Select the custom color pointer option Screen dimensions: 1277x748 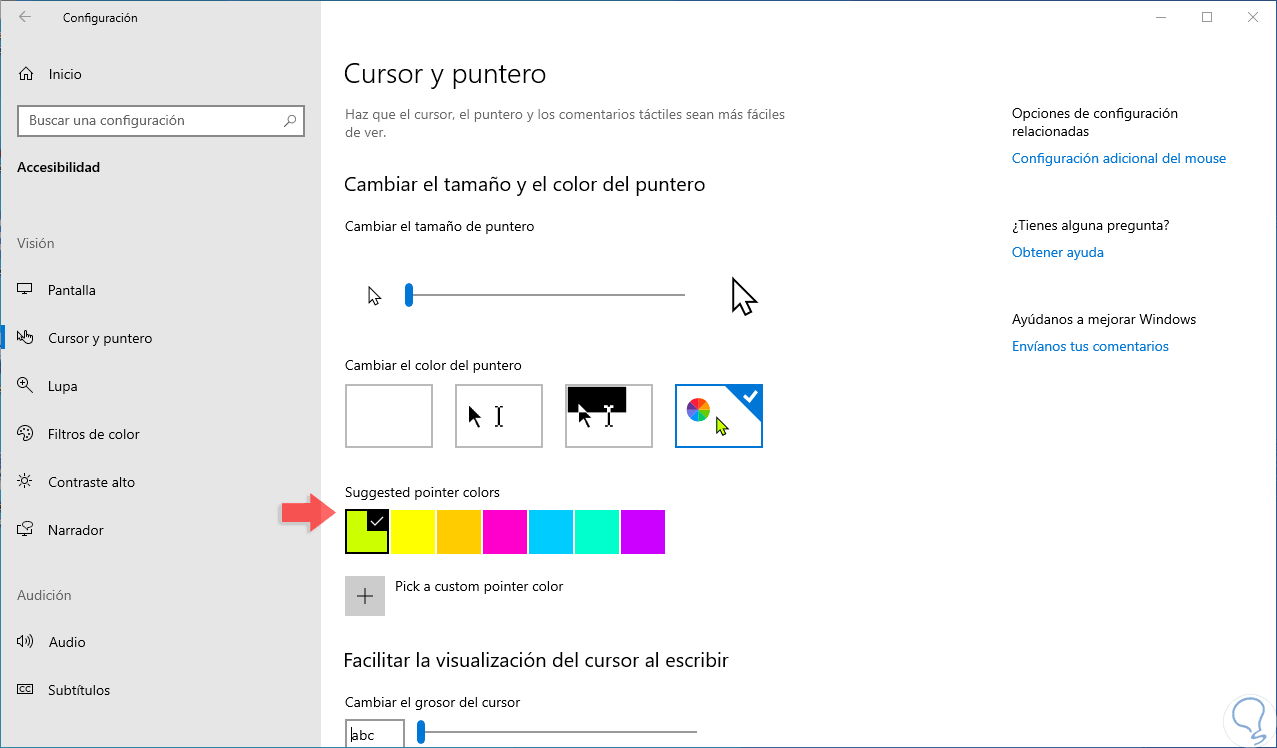pyautogui.click(x=719, y=416)
